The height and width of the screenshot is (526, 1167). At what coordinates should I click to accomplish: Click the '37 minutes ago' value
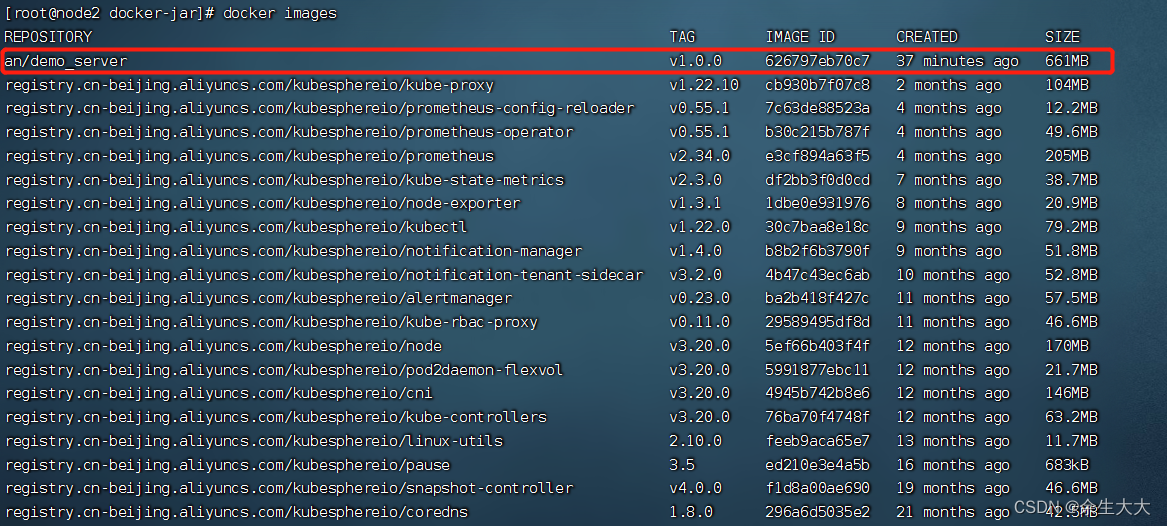click(x=957, y=61)
